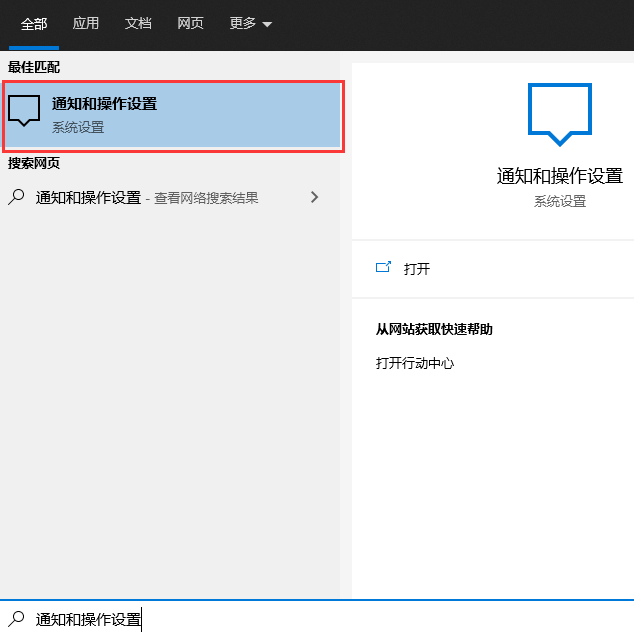
Task: Select the 文档 filter tab
Action: (x=138, y=23)
